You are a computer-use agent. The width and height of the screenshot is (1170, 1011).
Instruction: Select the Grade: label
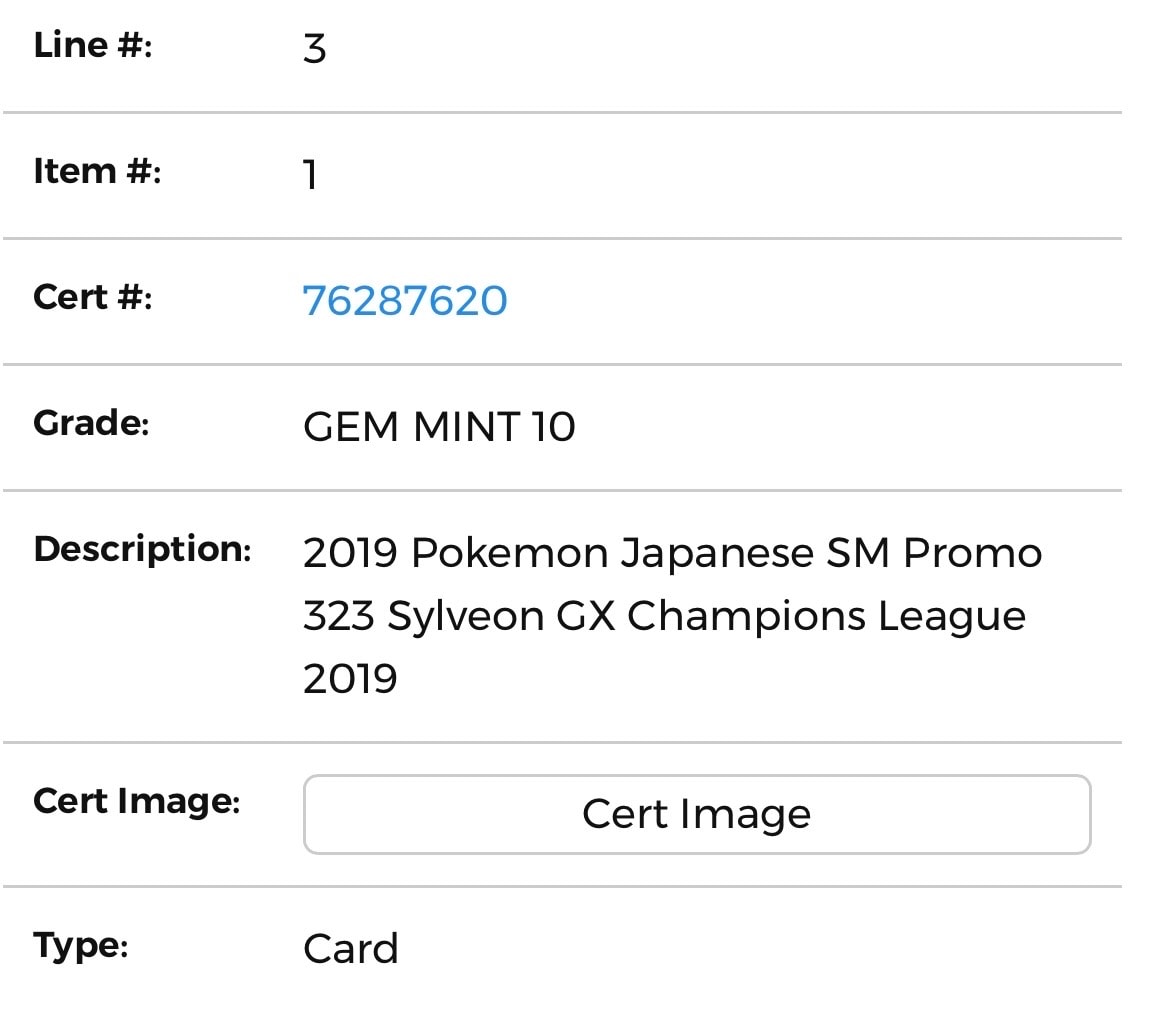[92, 423]
